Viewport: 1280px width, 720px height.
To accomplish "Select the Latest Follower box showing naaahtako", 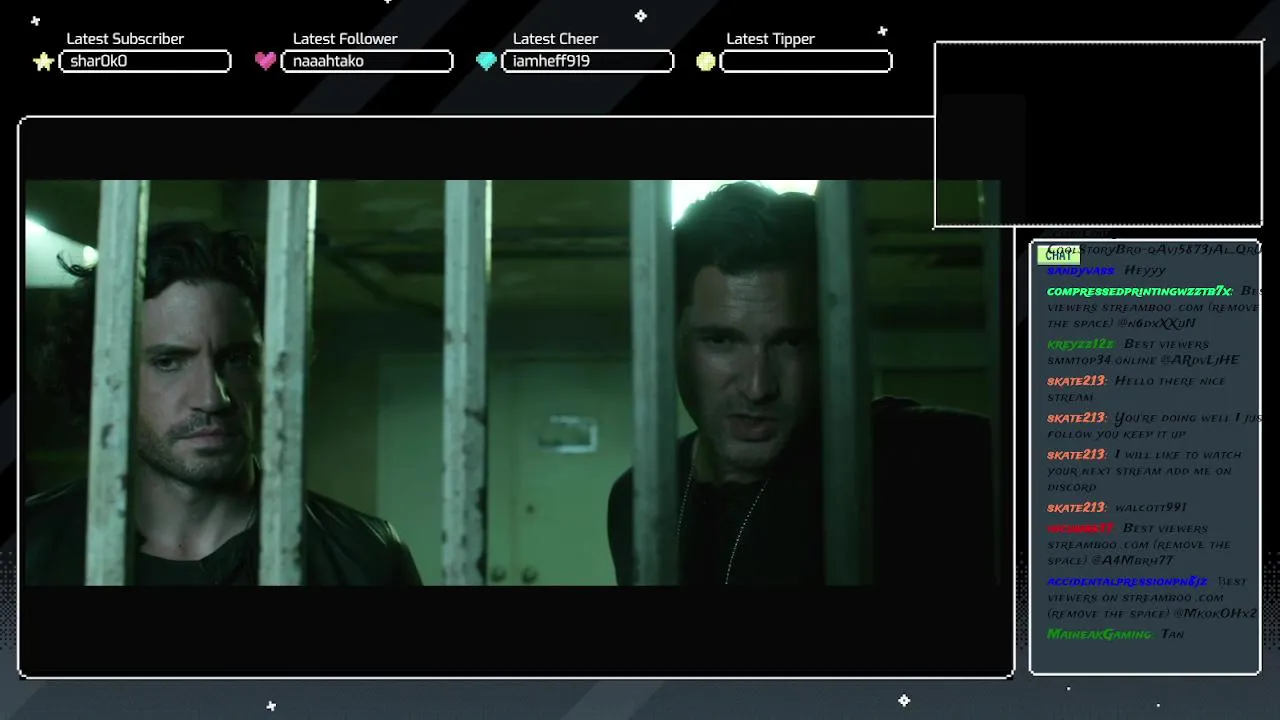I will tap(367, 61).
